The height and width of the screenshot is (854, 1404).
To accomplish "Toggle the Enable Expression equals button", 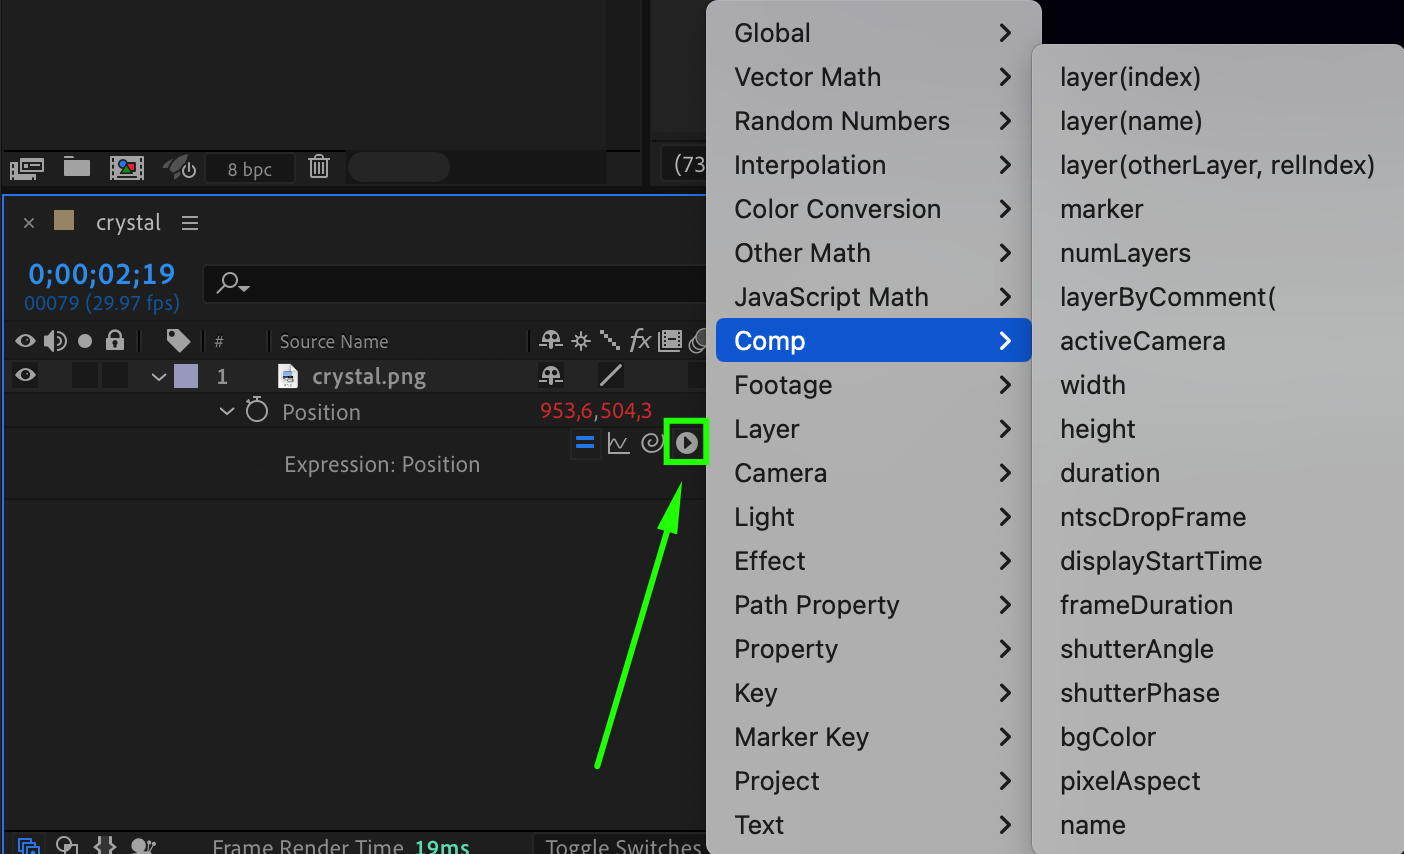I will [x=585, y=443].
